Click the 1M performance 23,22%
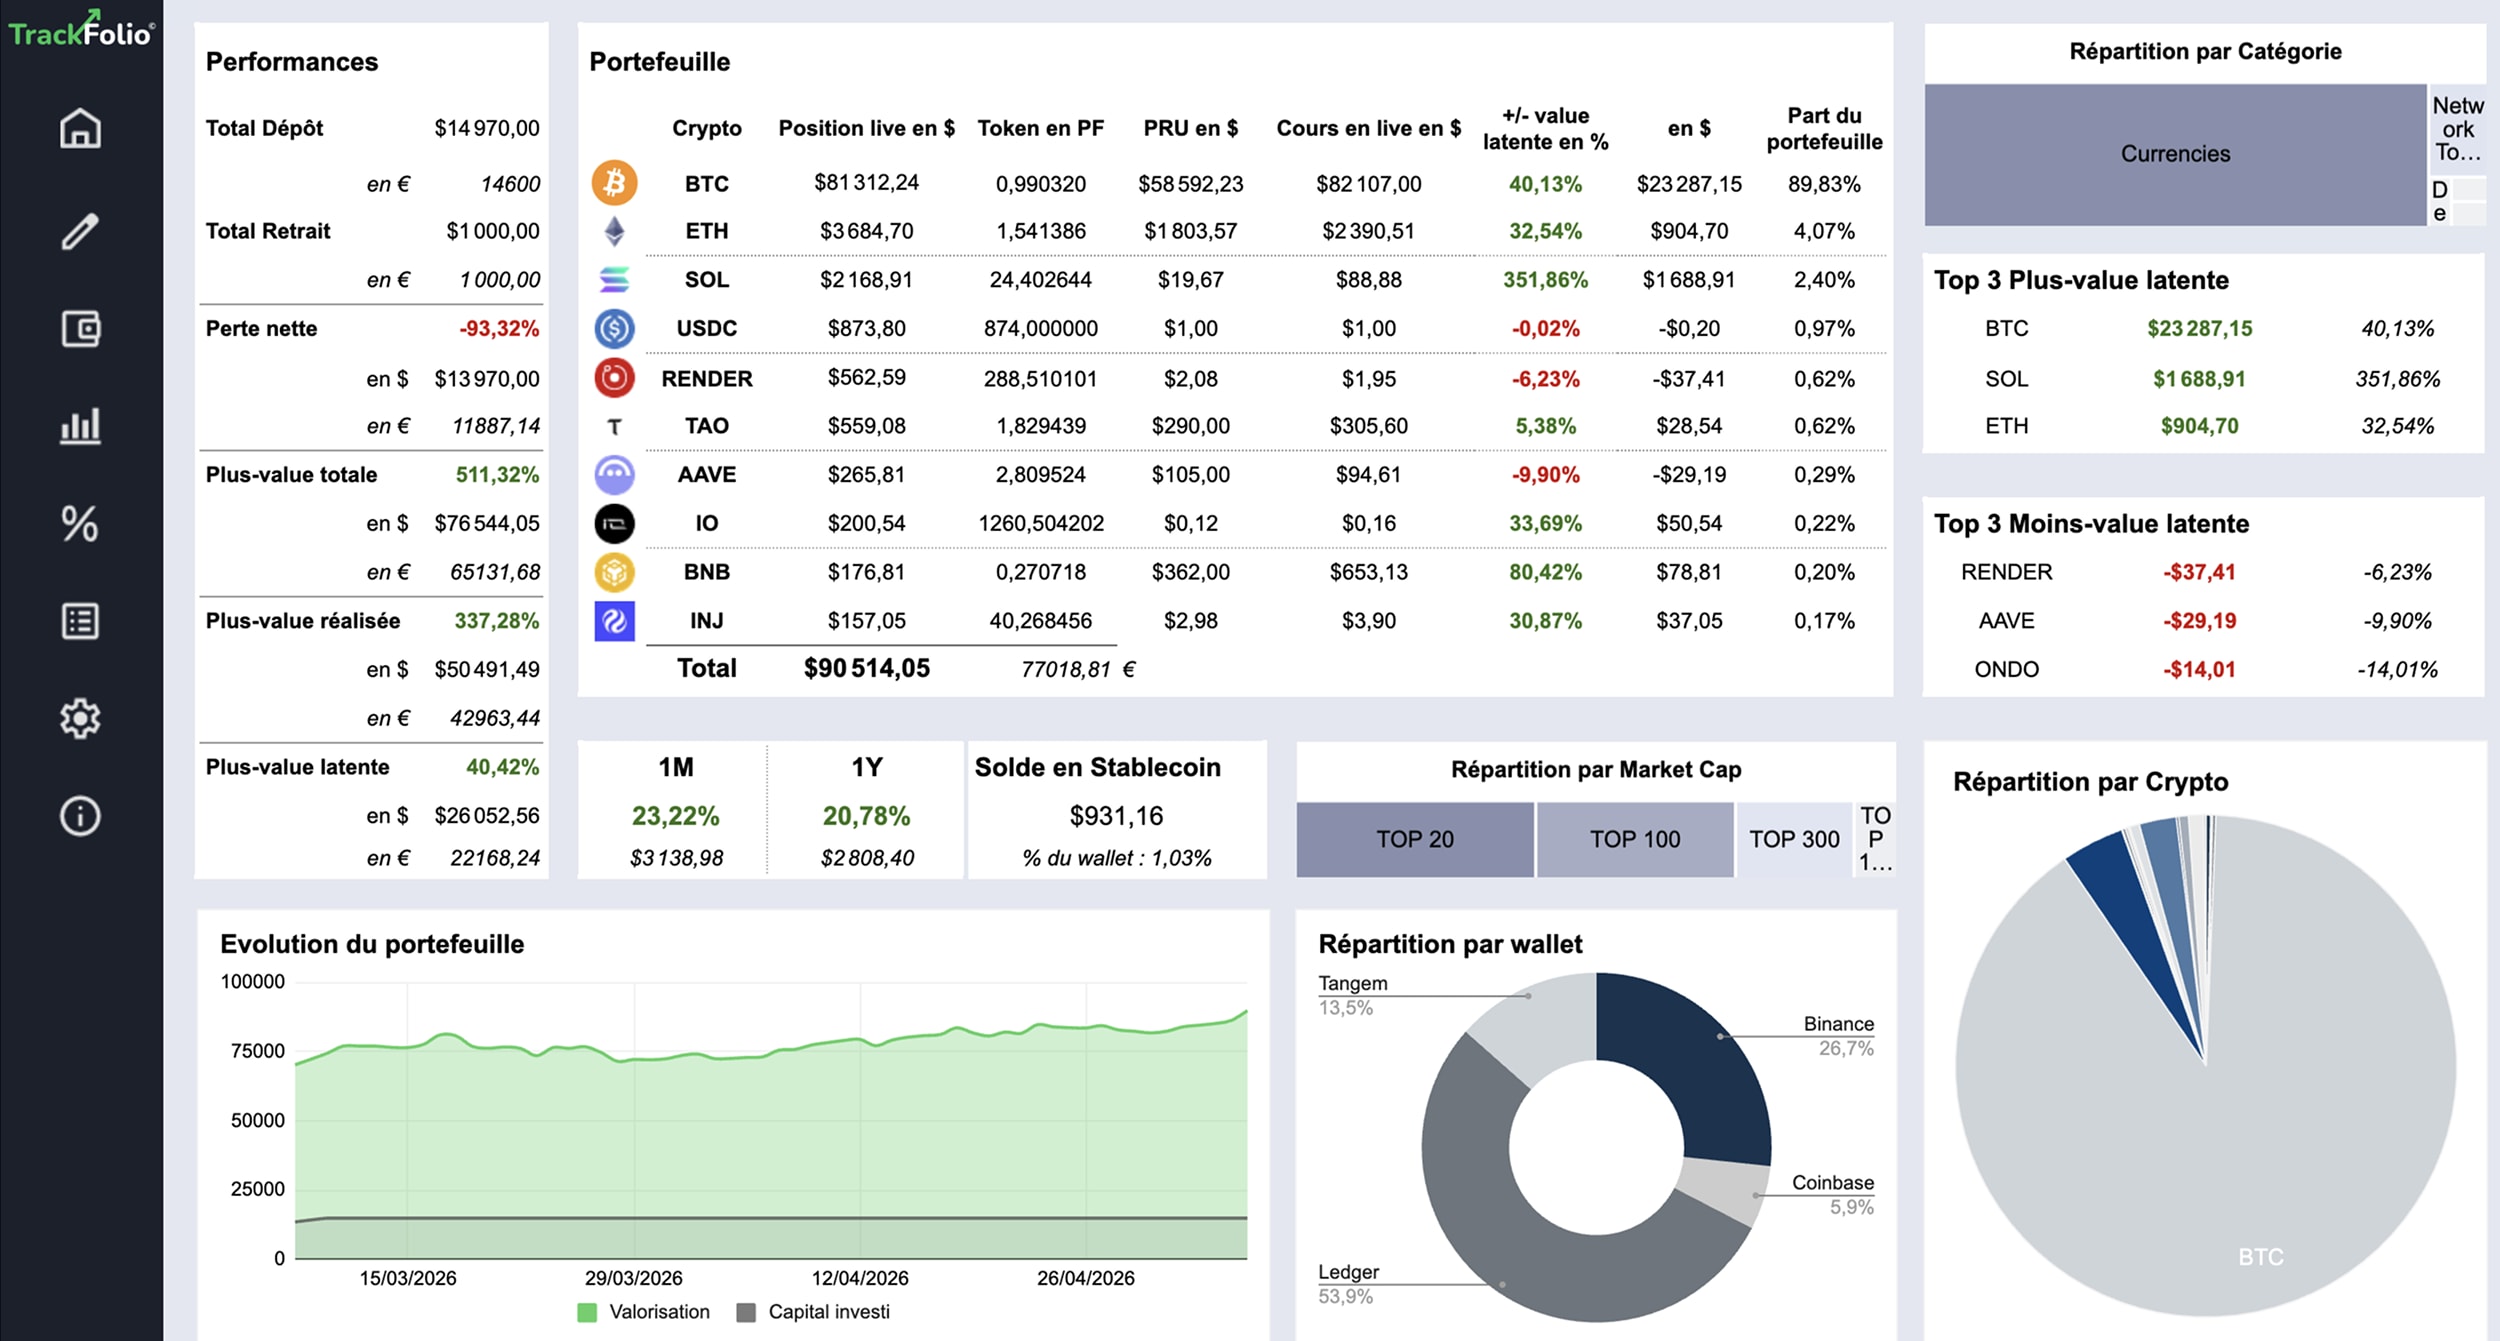Image resolution: width=2500 pixels, height=1341 pixels. pyautogui.click(x=675, y=816)
